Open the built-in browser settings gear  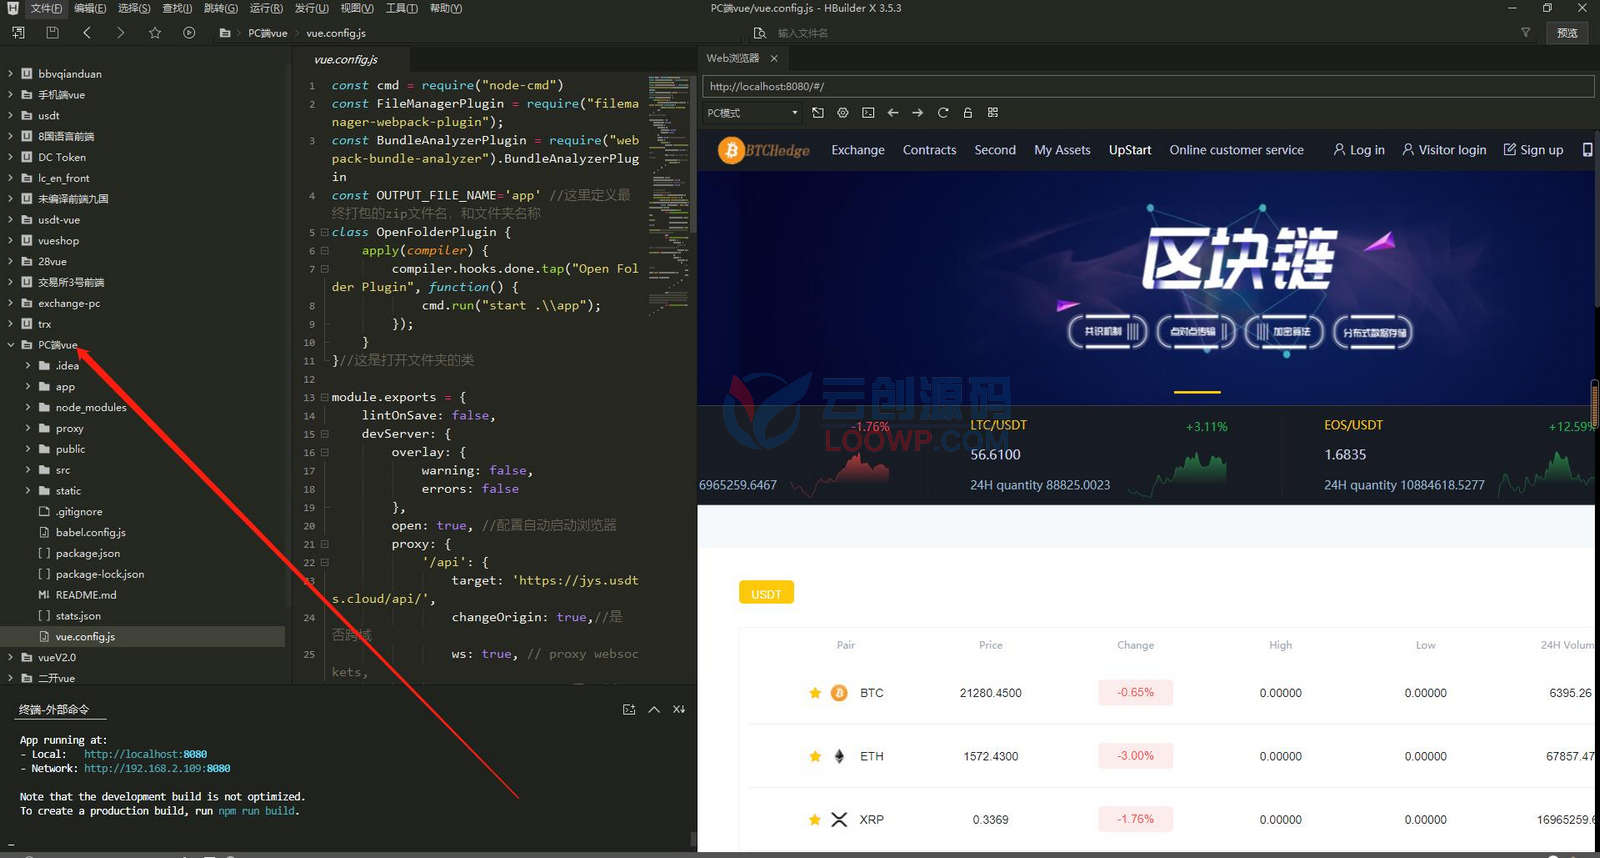point(843,113)
